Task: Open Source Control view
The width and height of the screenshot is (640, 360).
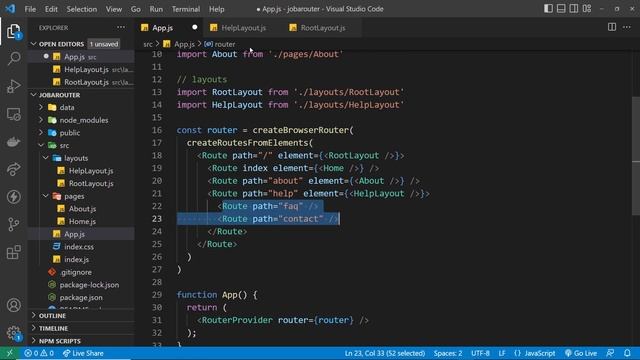Action: tap(13, 224)
